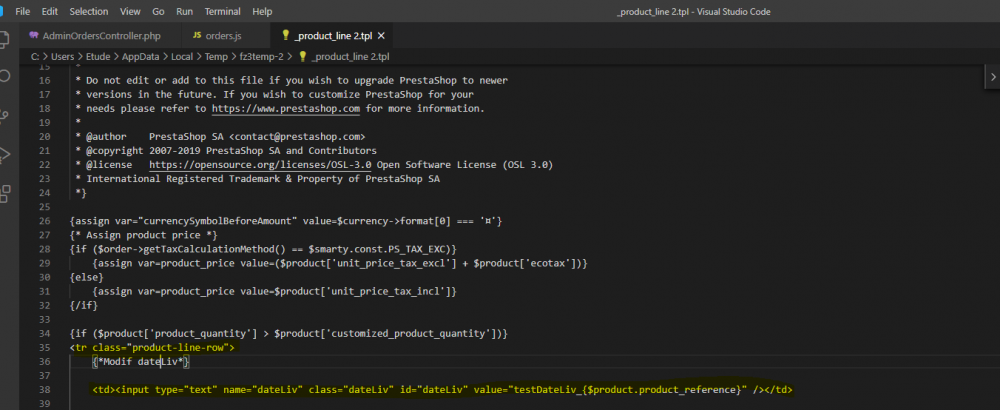This screenshot has height=410, width=1000.
Task: Open the Help menu
Action: click(261, 11)
